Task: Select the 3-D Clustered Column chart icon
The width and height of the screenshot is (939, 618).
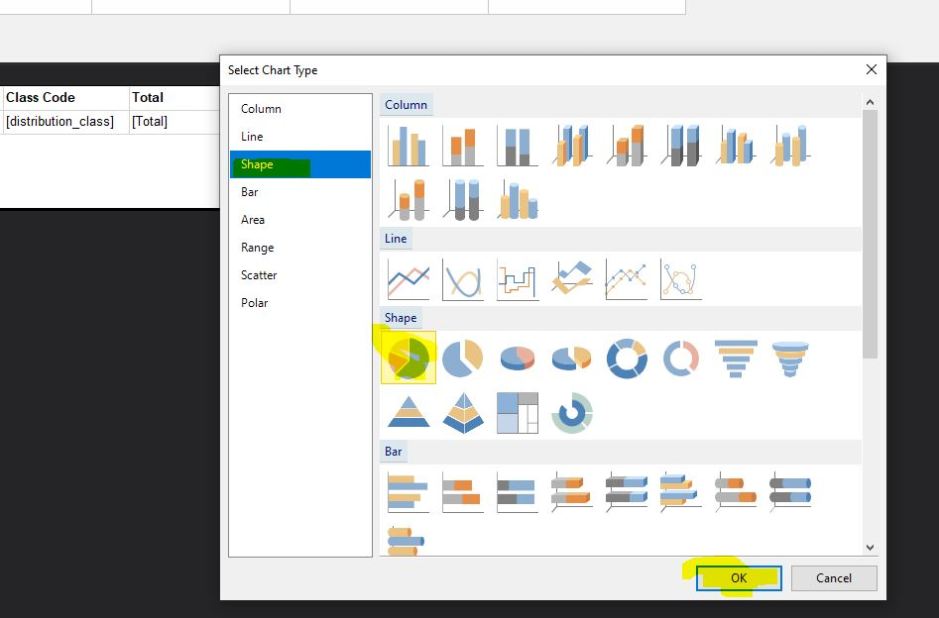Action: 572,146
